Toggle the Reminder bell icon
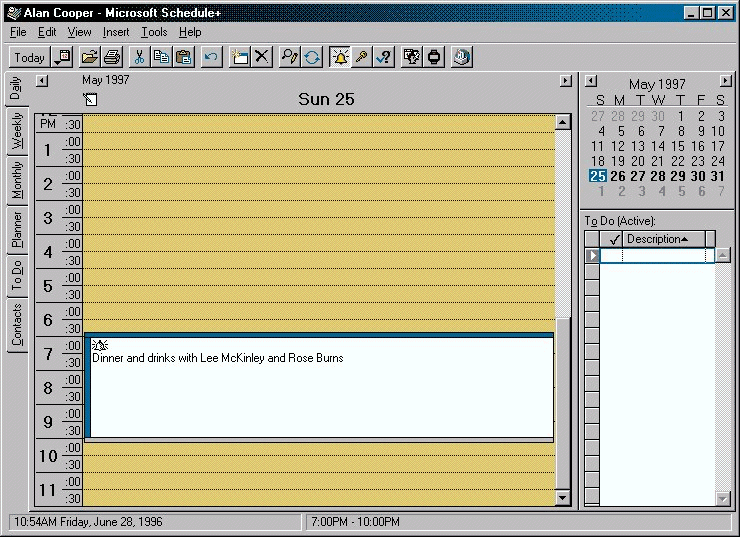 [x=340, y=57]
